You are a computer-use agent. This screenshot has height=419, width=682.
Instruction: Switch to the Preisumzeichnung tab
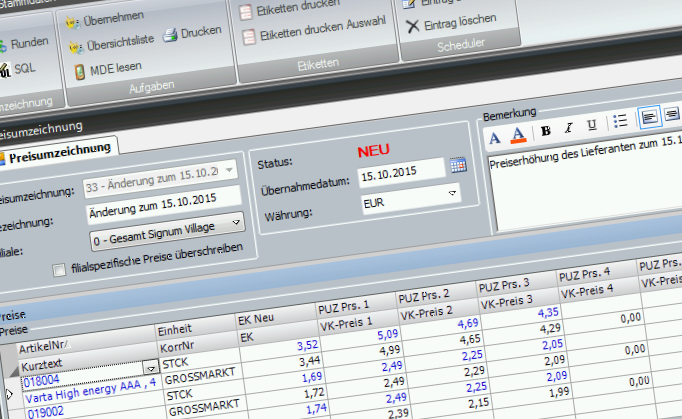tap(60, 150)
